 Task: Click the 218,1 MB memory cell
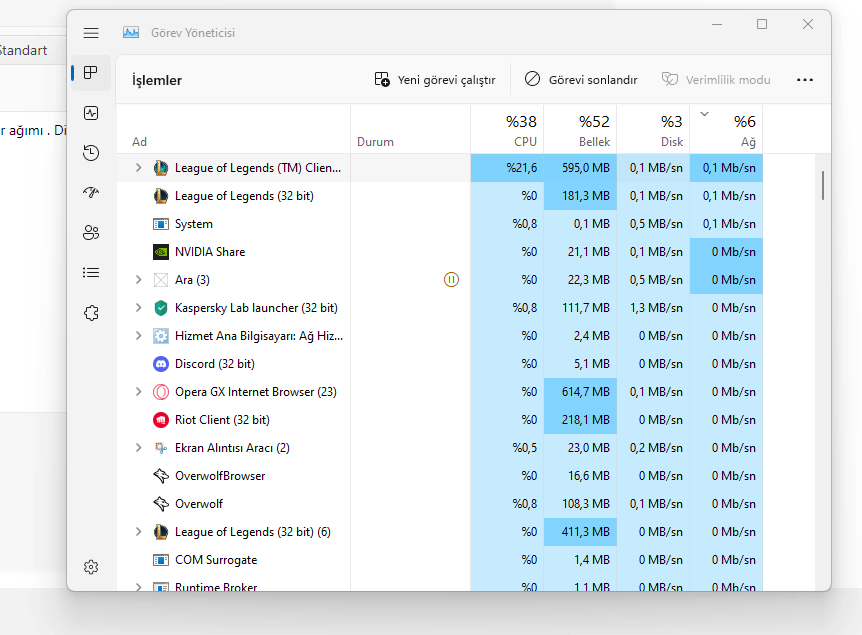coord(580,420)
